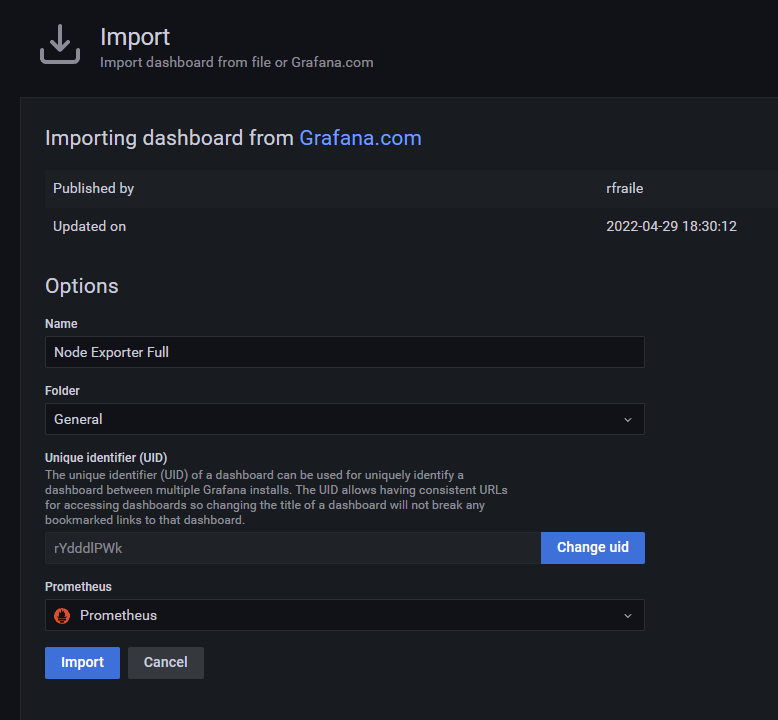The image size is (778, 720).
Task: Click the Import download icon in header
Action: click(x=60, y=45)
